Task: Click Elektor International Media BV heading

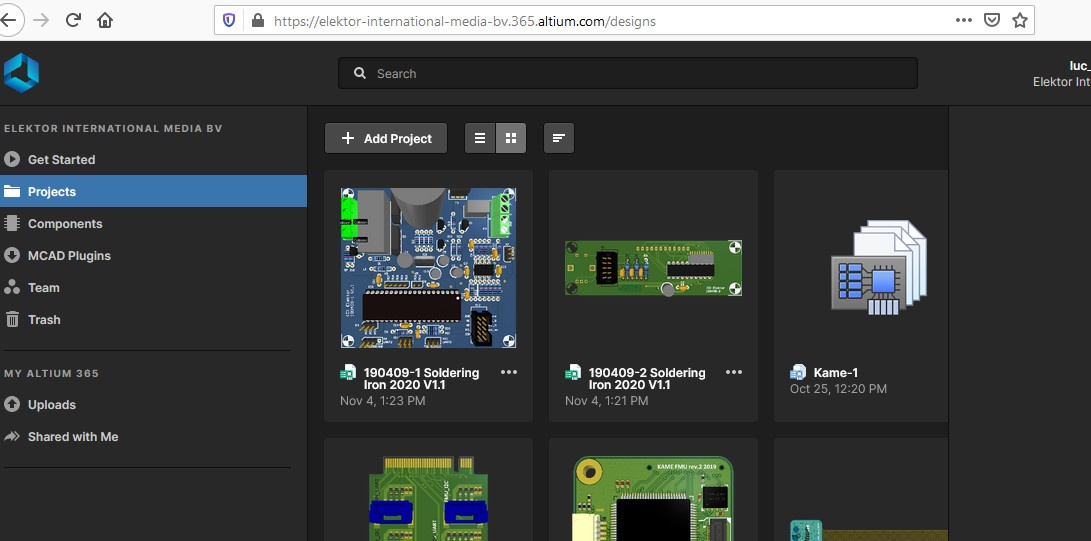Action: tap(113, 129)
